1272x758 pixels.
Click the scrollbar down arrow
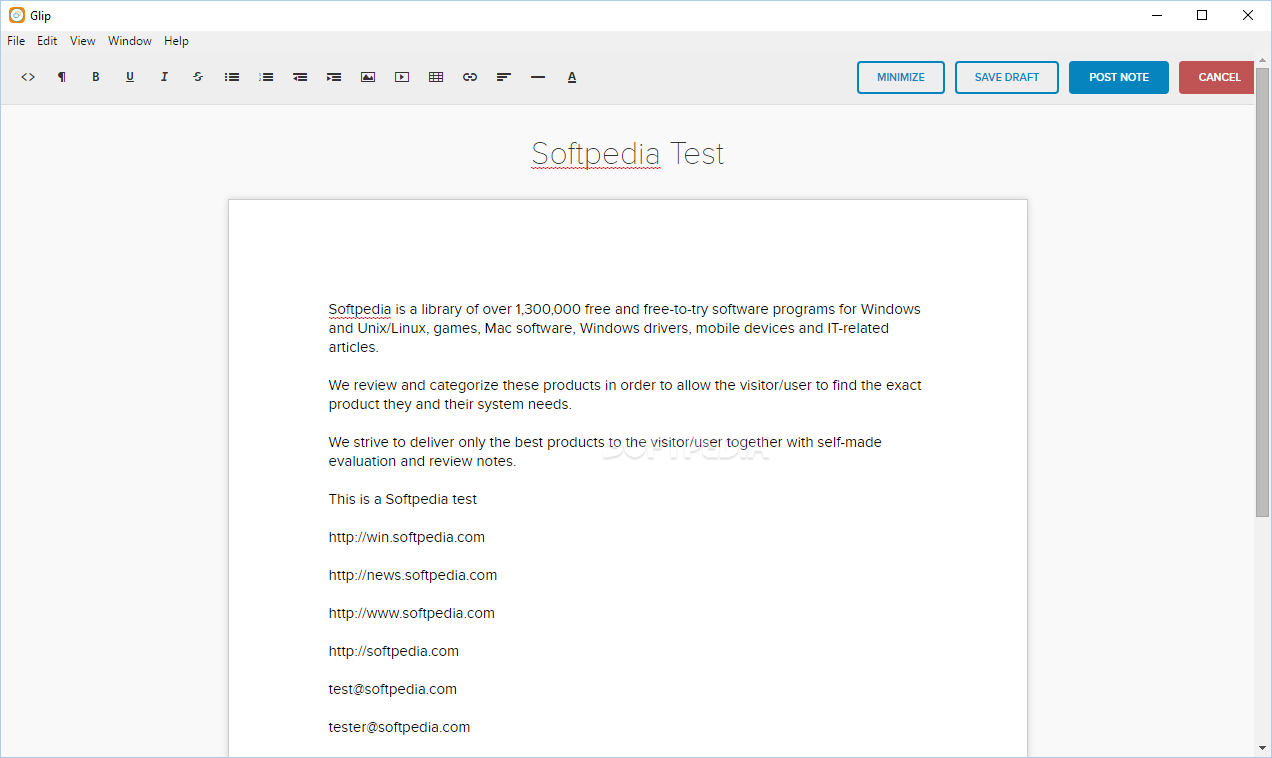pyautogui.click(x=1262, y=748)
